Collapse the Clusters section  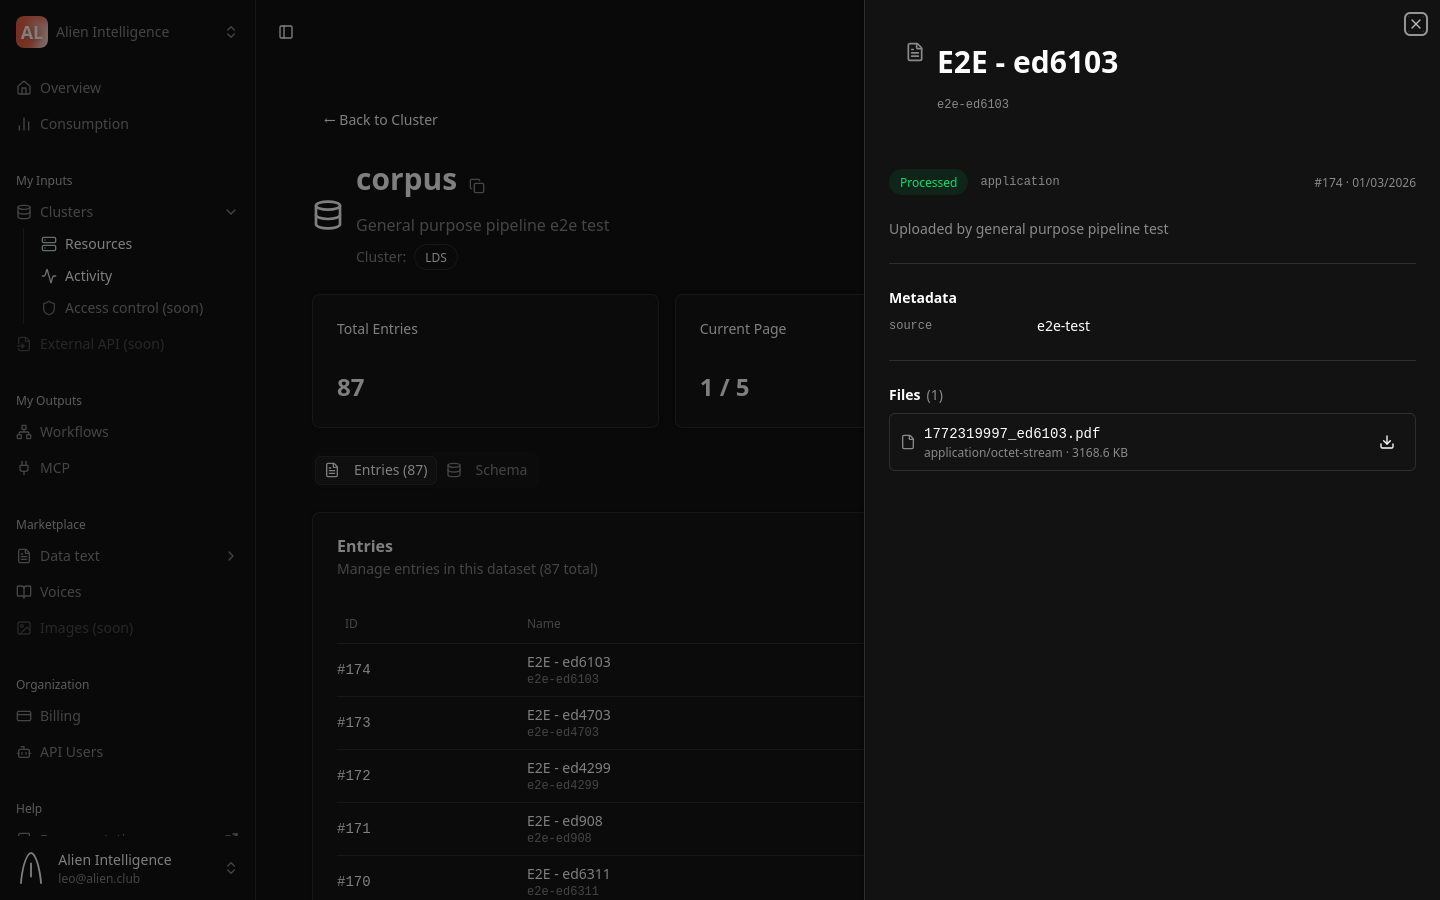tap(231, 211)
